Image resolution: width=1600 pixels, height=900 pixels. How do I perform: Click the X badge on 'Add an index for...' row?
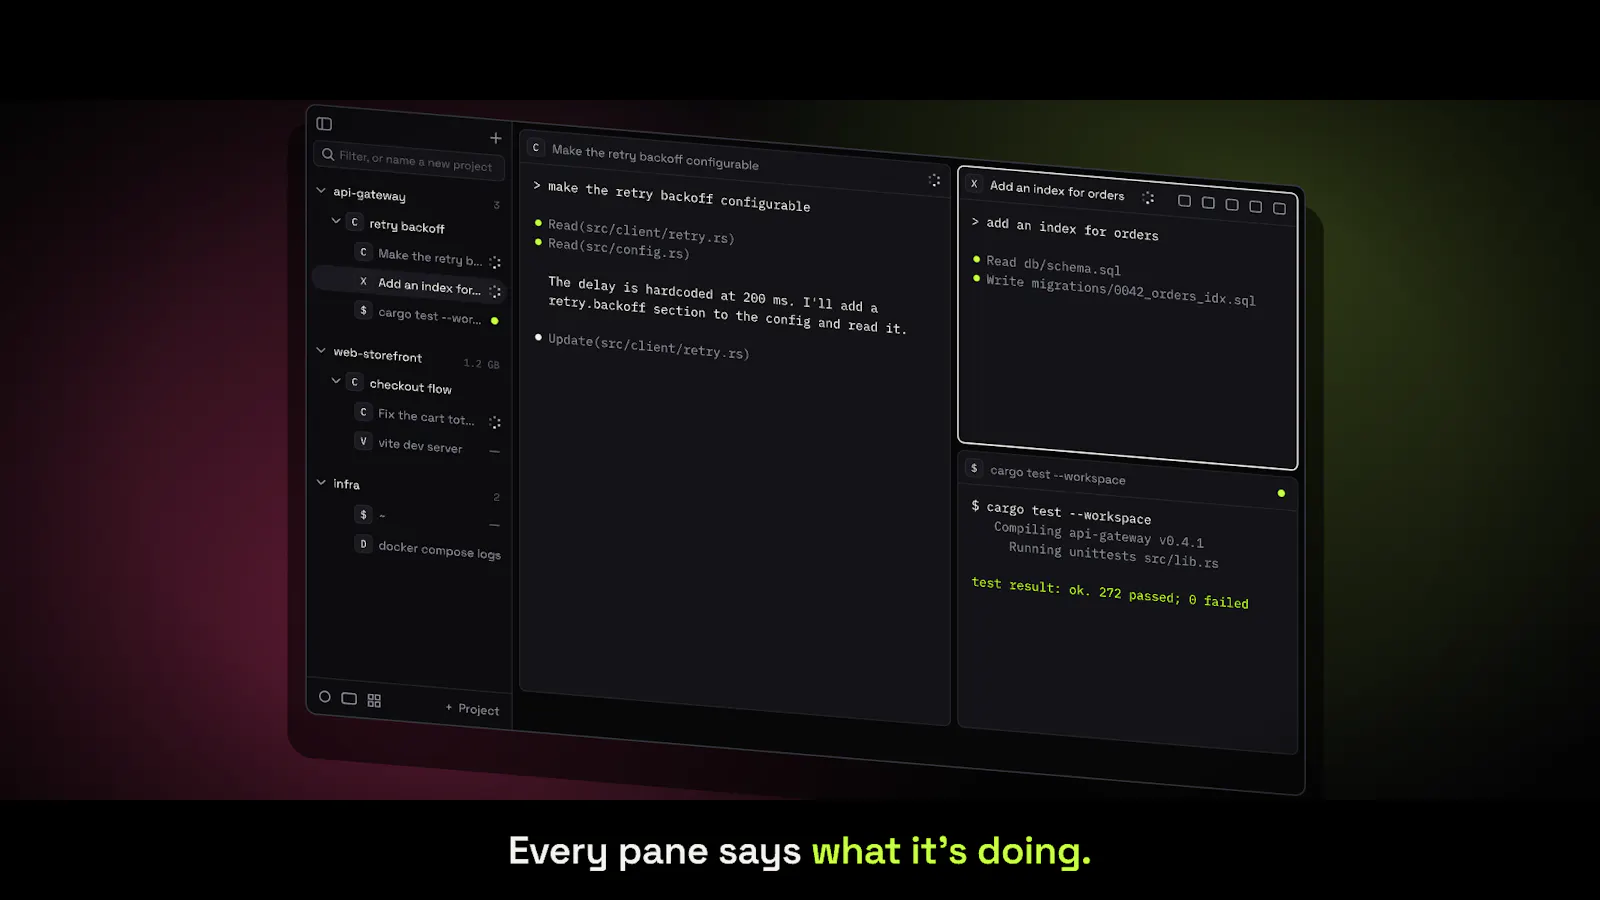(363, 282)
